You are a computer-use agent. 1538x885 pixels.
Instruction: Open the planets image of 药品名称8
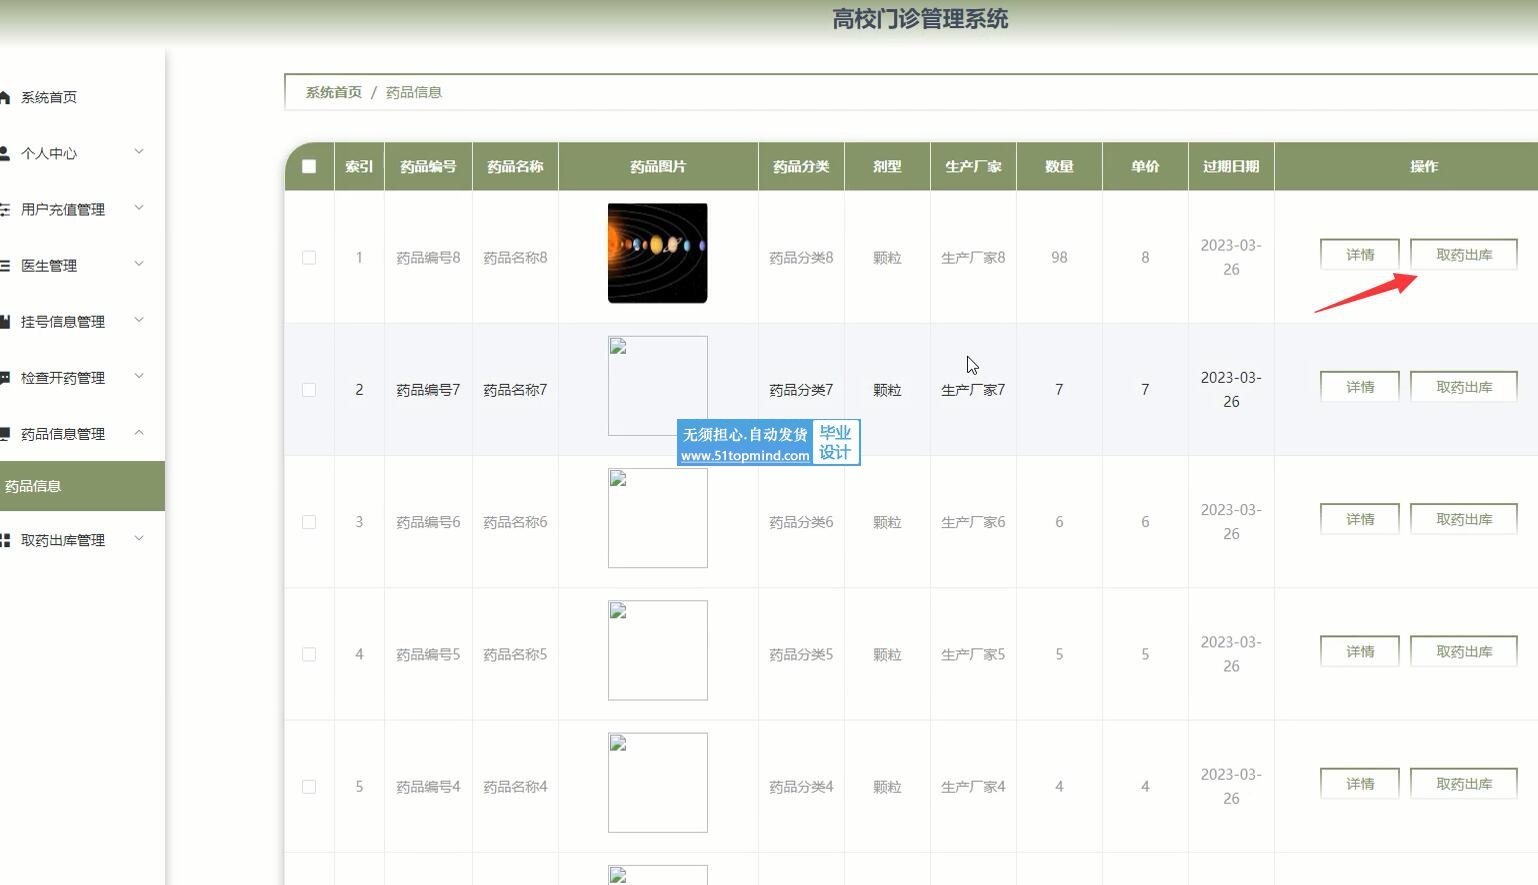click(658, 253)
